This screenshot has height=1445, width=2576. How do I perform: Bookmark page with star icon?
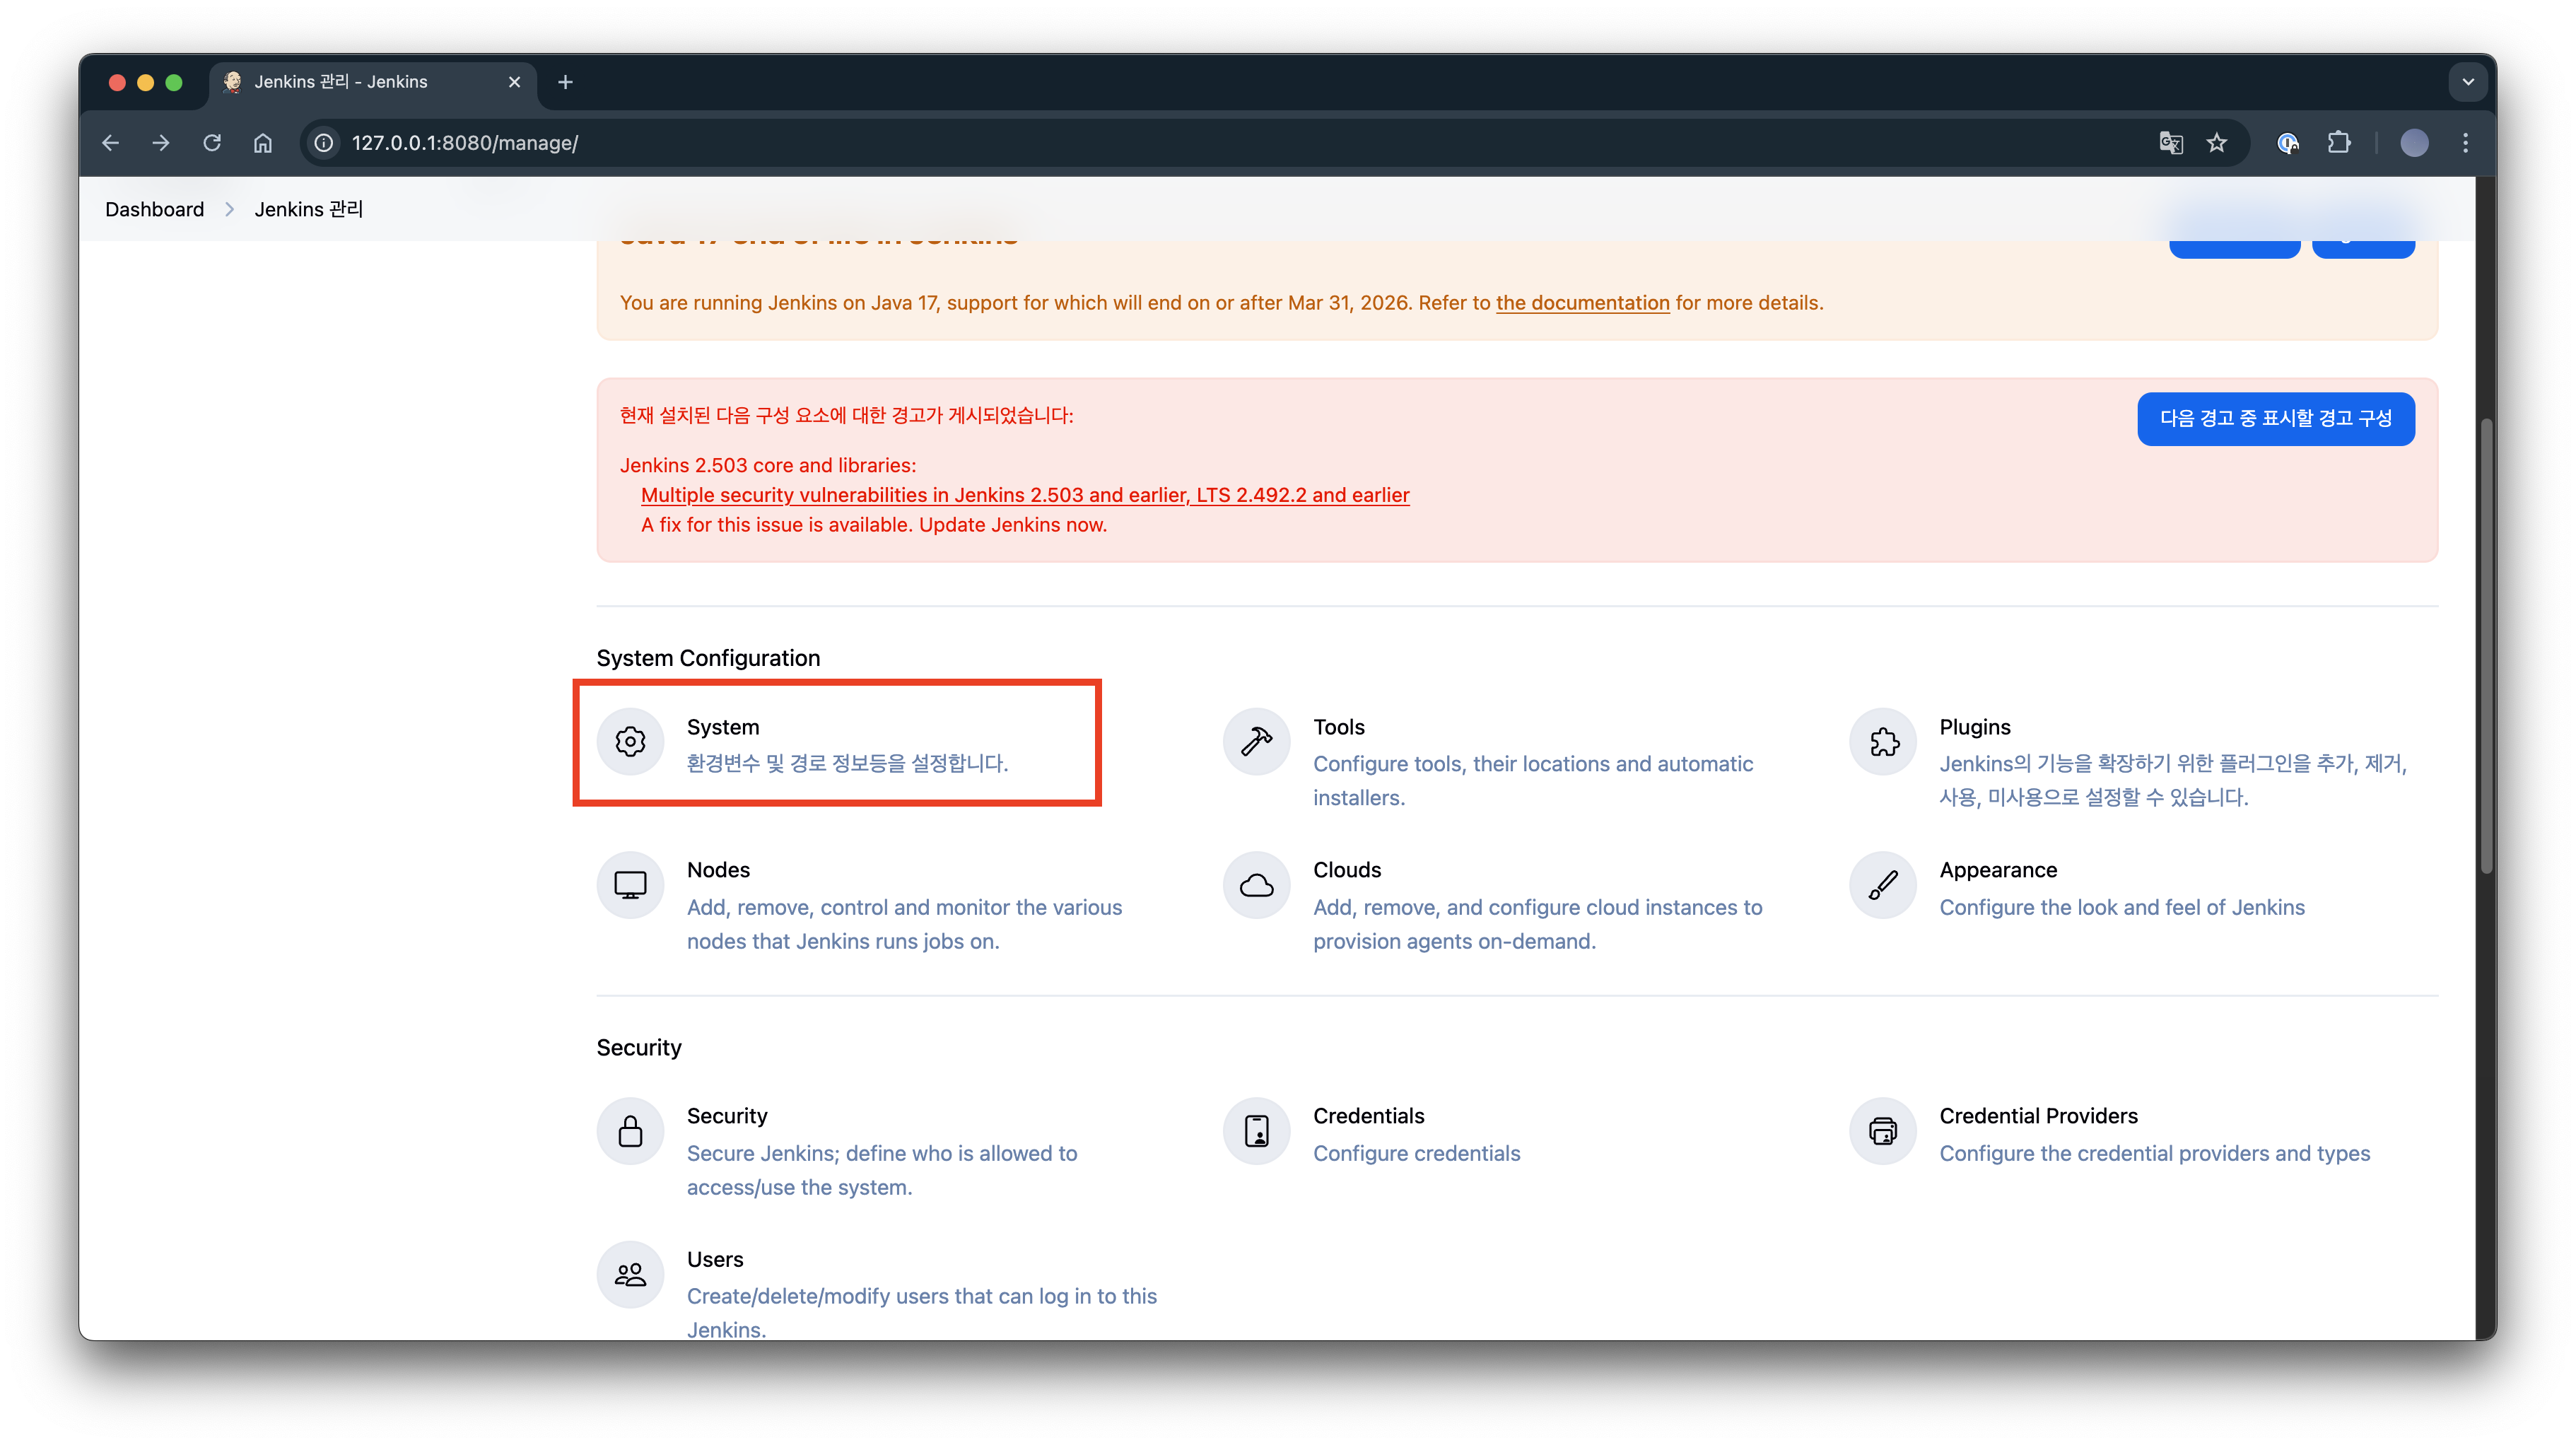coord(2217,143)
